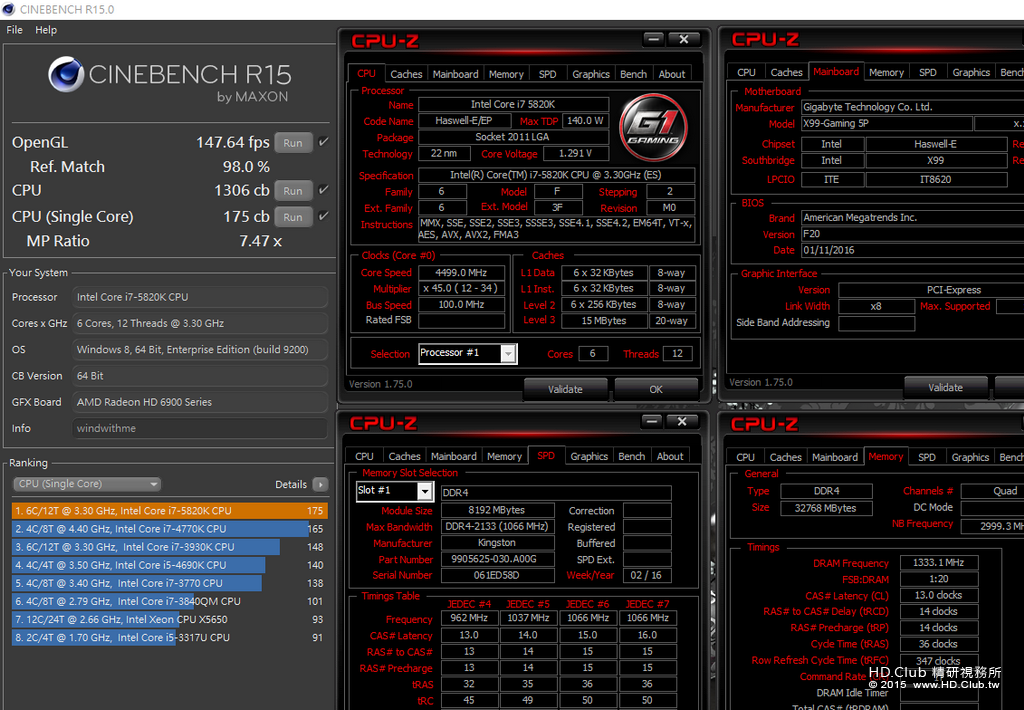Image resolution: width=1024 pixels, height=710 pixels.
Task: Click the G1 Gaming logo in CPU-Z
Action: (x=653, y=127)
